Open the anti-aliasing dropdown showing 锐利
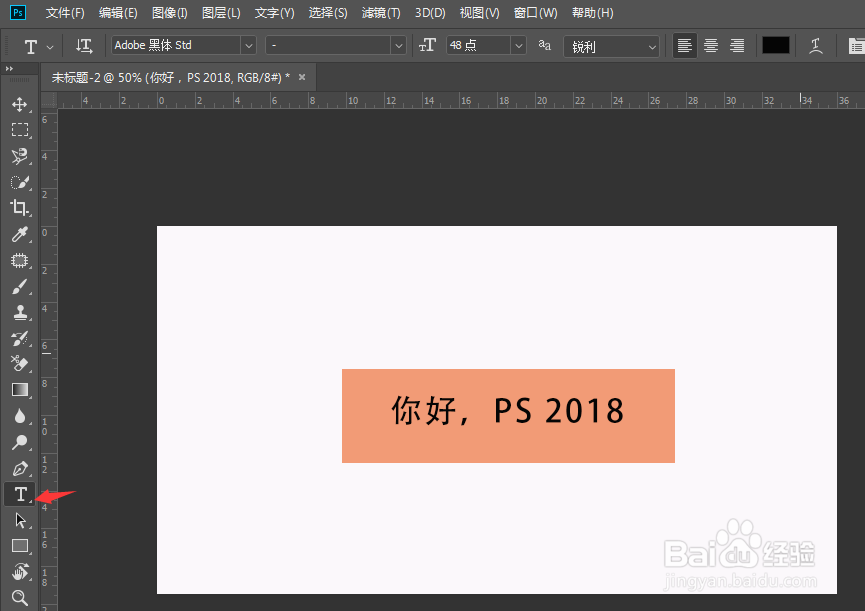Viewport: 865px width, 611px height. [650, 45]
